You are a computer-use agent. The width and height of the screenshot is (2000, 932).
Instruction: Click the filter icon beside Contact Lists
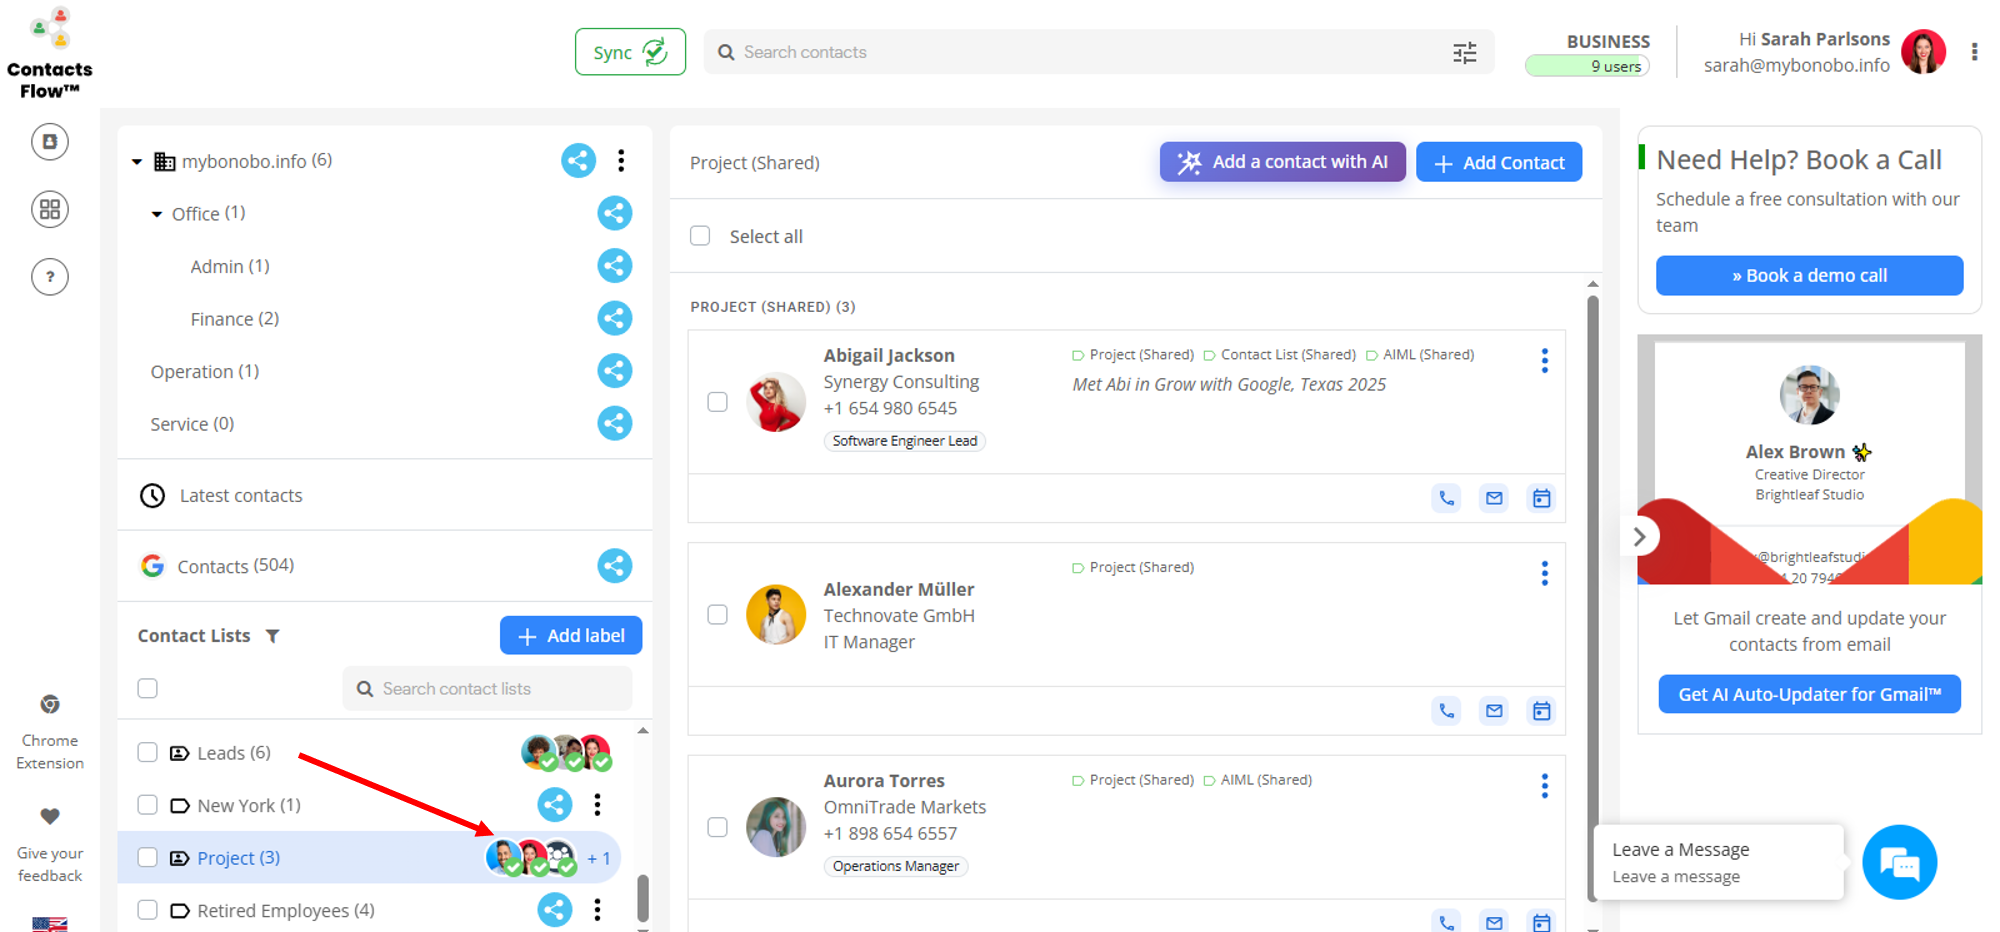pyautogui.click(x=272, y=636)
